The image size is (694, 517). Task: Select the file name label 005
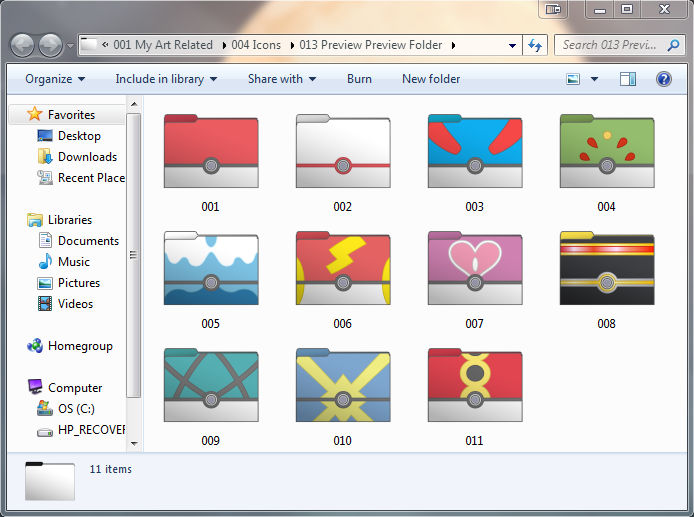[211, 324]
